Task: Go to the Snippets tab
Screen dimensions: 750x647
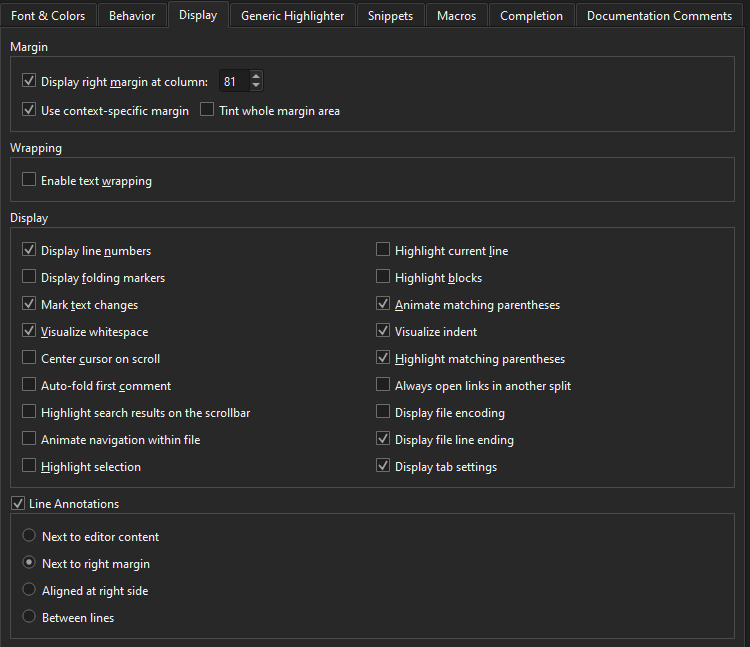Action: click(x=390, y=16)
